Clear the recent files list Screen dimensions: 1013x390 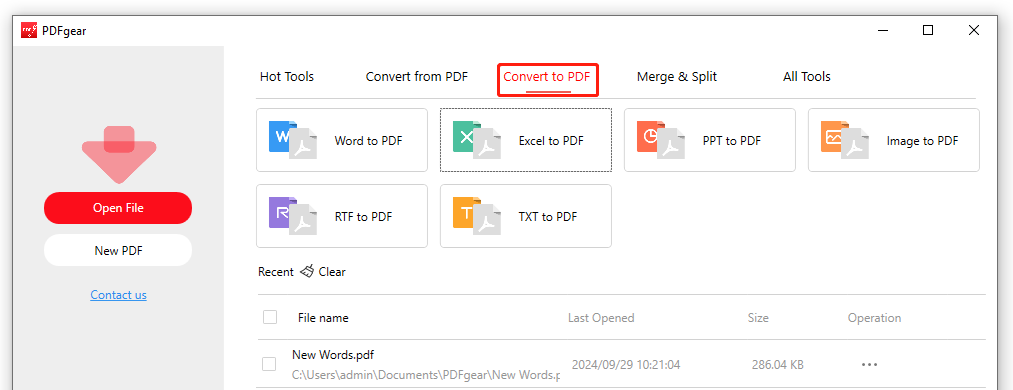click(332, 272)
